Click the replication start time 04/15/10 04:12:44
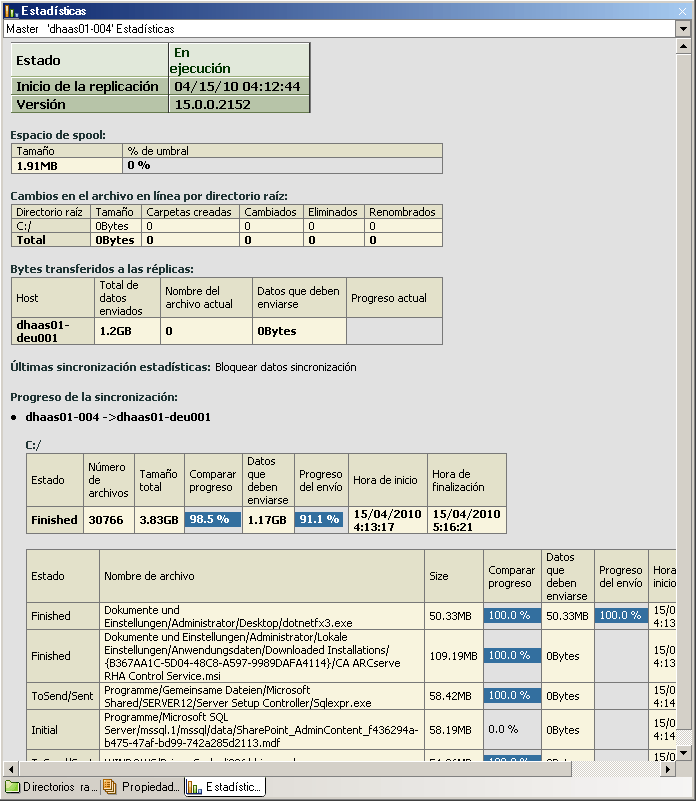This screenshot has width=696, height=801. (237, 86)
